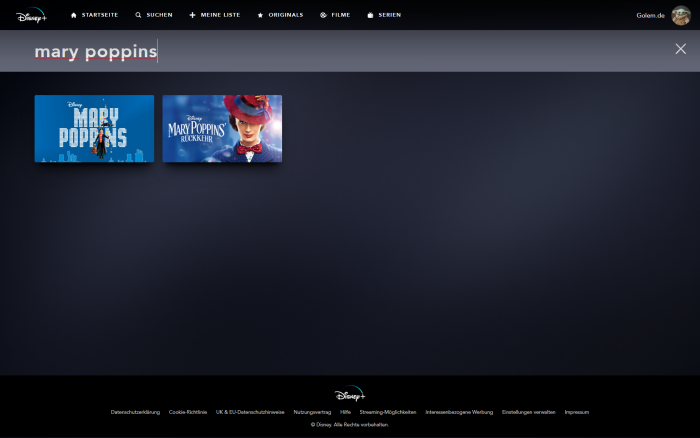Click the search field containing mary poppins
Image resolution: width=700 pixels, height=438 pixels.
[x=350, y=51]
